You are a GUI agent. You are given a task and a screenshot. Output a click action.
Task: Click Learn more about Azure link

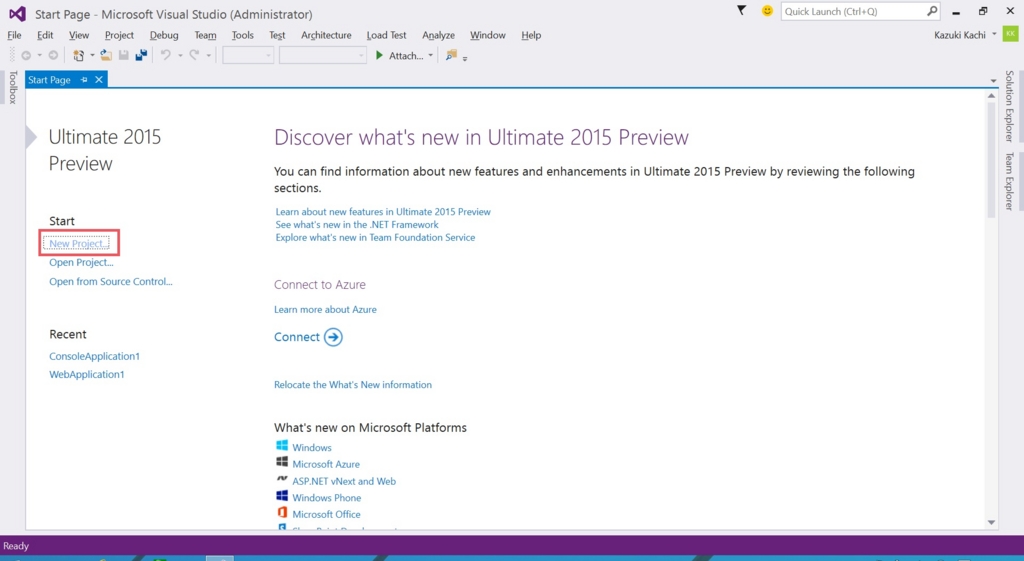[325, 310]
